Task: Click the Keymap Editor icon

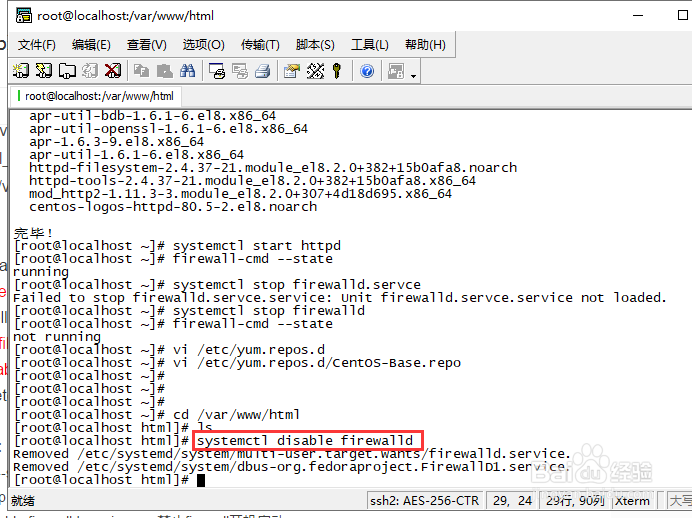Action: click(x=315, y=71)
